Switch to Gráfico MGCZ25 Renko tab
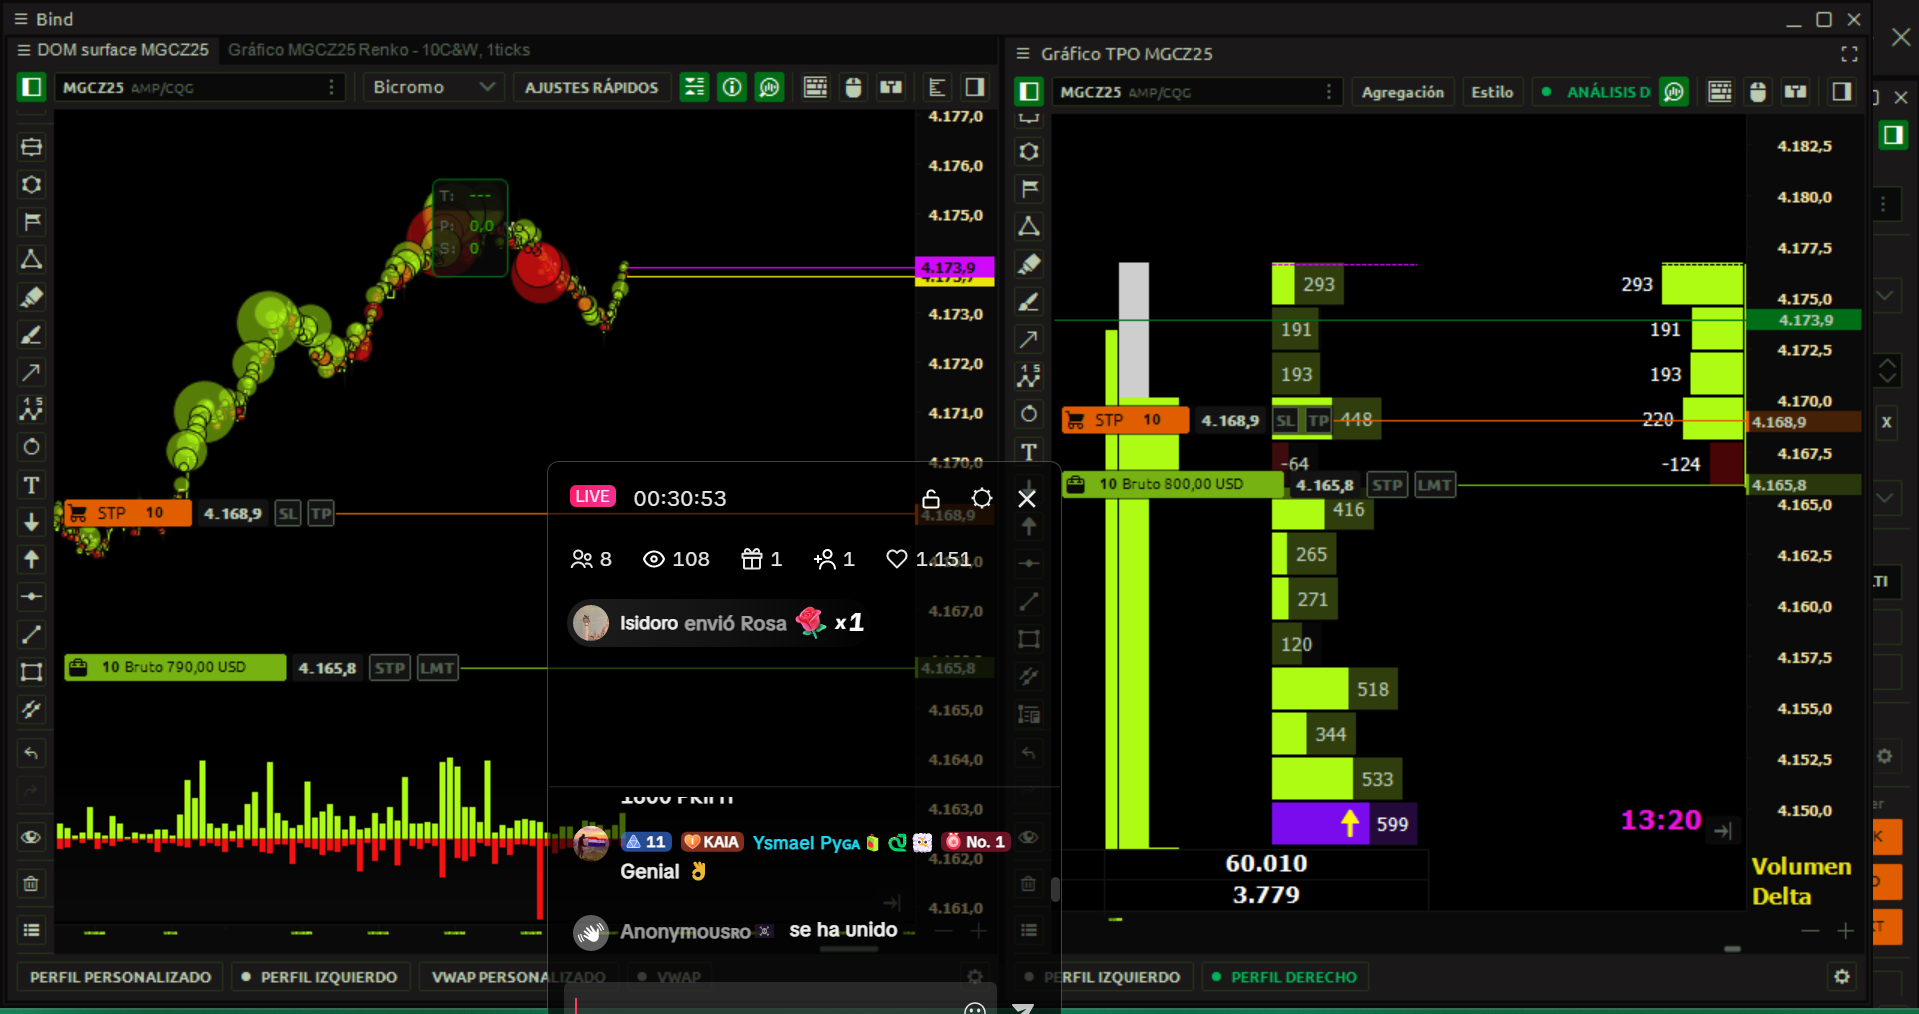Viewport: 1919px width, 1014px height. (x=378, y=50)
